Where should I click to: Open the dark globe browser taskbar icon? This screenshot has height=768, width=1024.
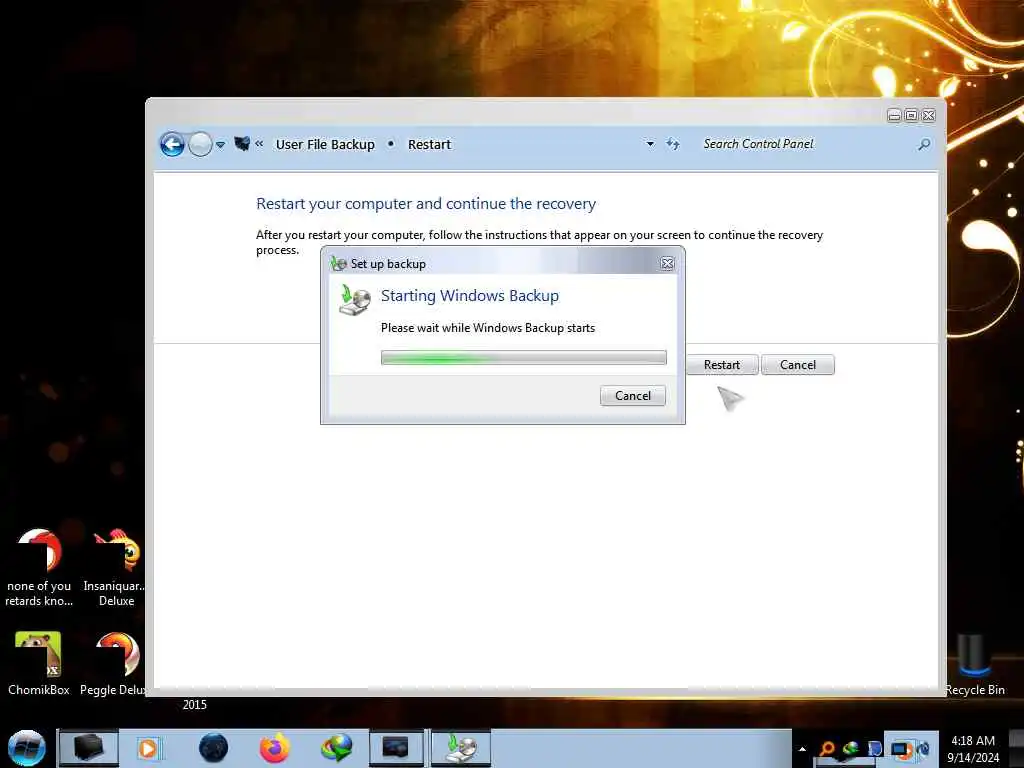[x=214, y=748]
